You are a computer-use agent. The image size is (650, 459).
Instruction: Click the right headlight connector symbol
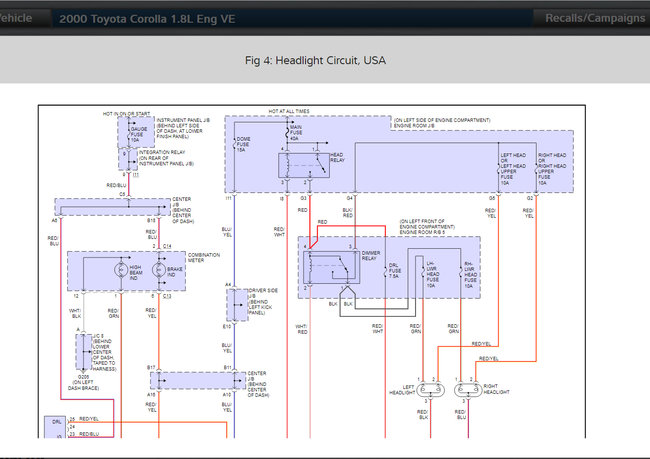click(468, 390)
